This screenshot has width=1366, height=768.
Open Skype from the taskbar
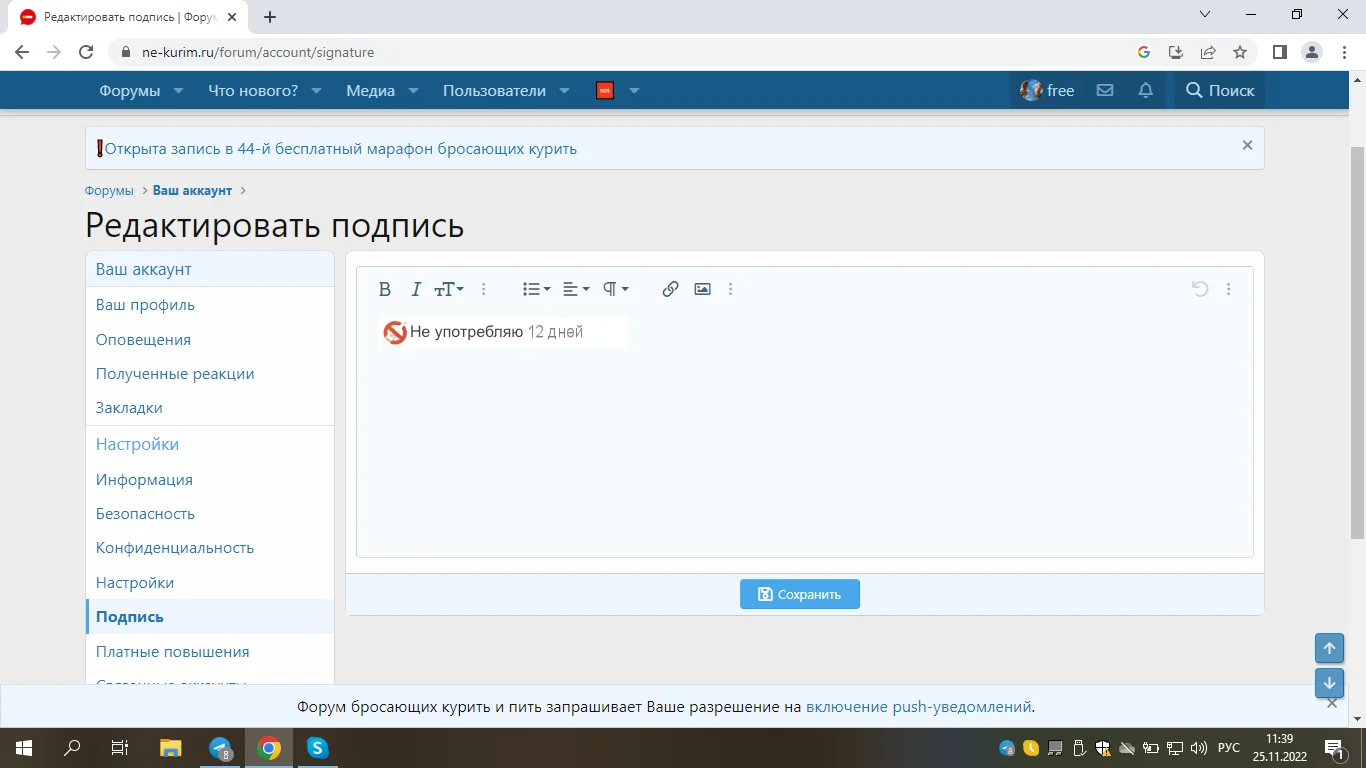(317, 747)
